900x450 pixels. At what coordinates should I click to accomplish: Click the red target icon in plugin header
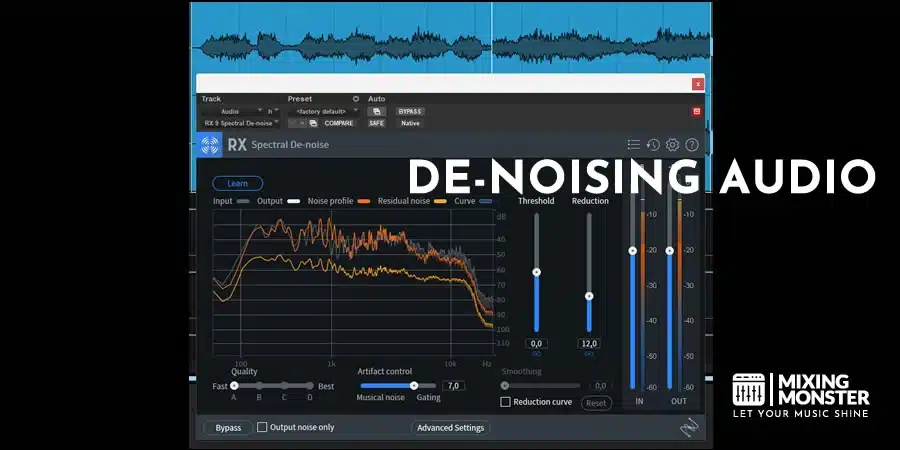pos(696,111)
